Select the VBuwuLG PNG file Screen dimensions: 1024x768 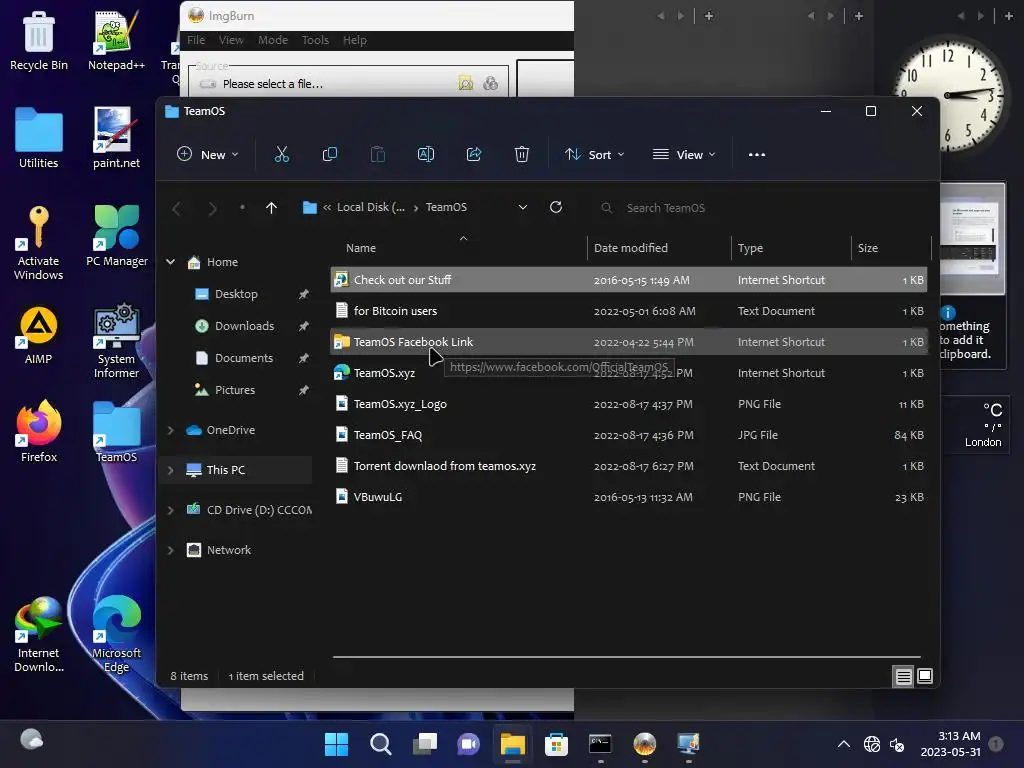(628, 497)
